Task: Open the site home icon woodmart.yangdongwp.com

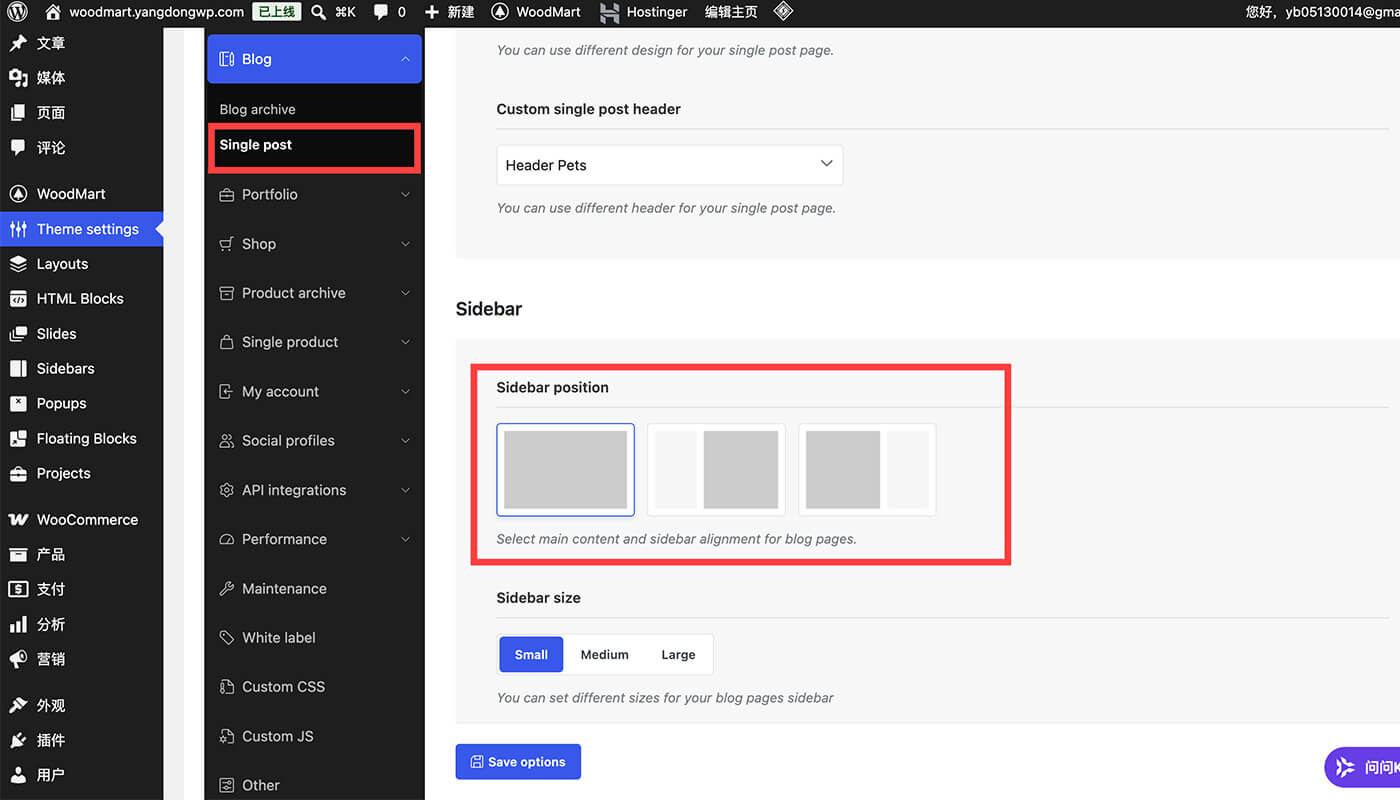Action: coord(53,12)
